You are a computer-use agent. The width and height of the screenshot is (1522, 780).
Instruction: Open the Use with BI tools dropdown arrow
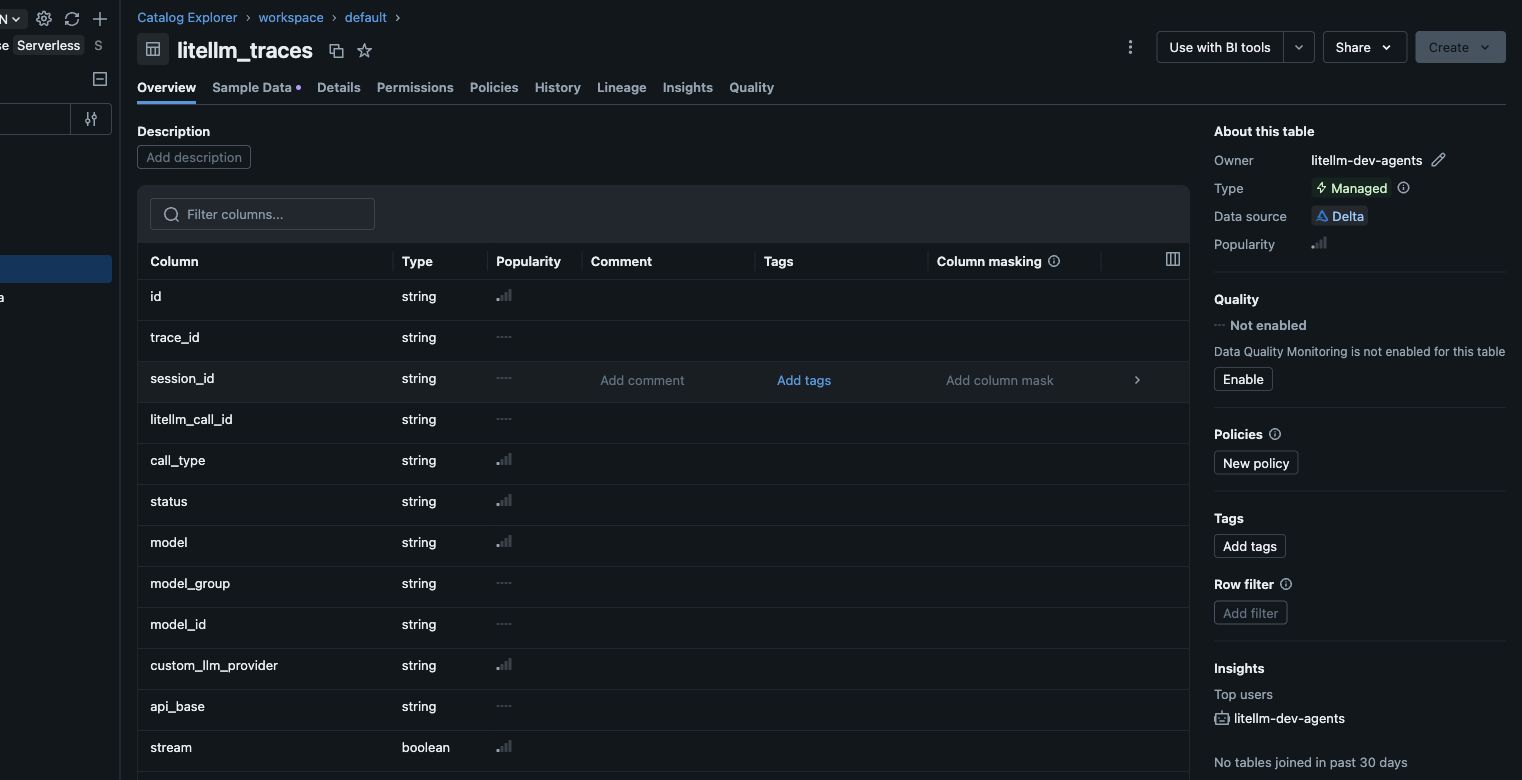coord(1299,47)
